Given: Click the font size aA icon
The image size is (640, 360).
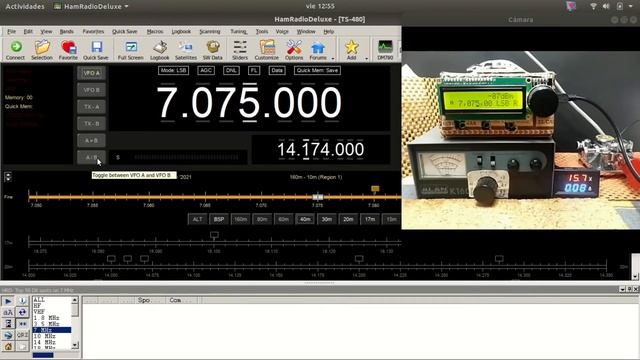Looking at the screenshot, I should [8, 313].
